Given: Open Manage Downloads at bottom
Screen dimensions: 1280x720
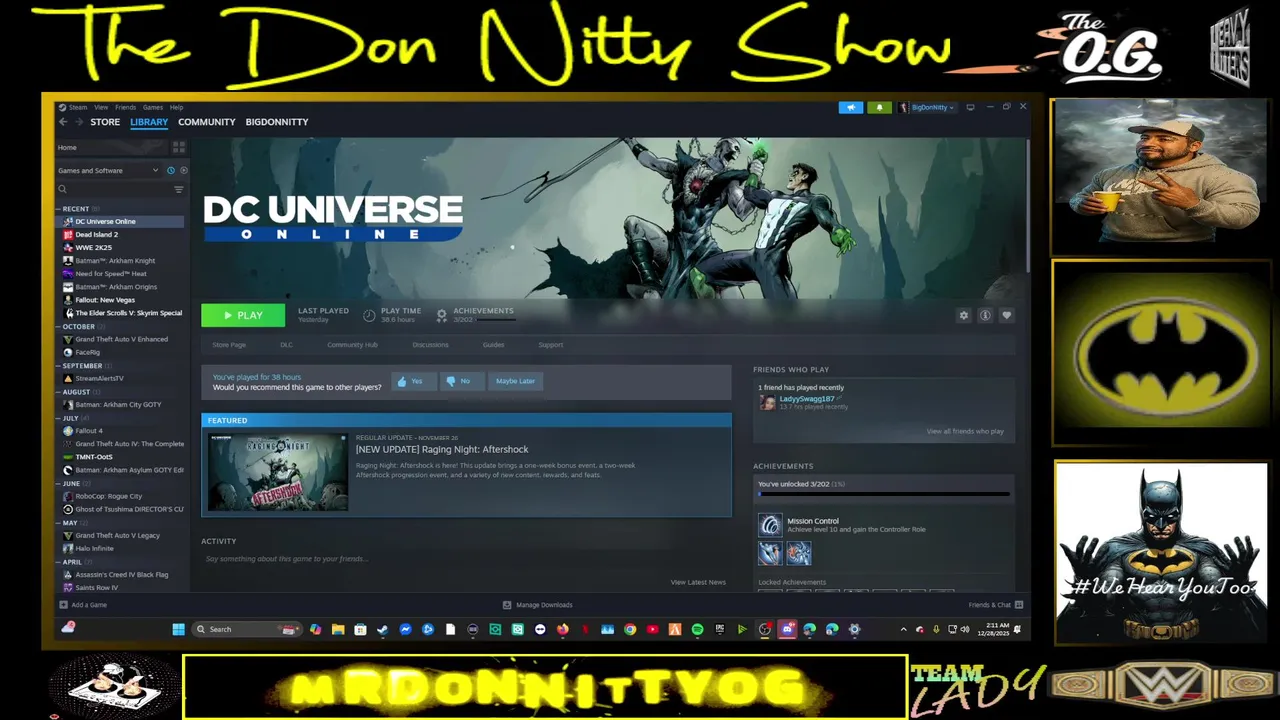Looking at the screenshot, I should pos(537,605).
